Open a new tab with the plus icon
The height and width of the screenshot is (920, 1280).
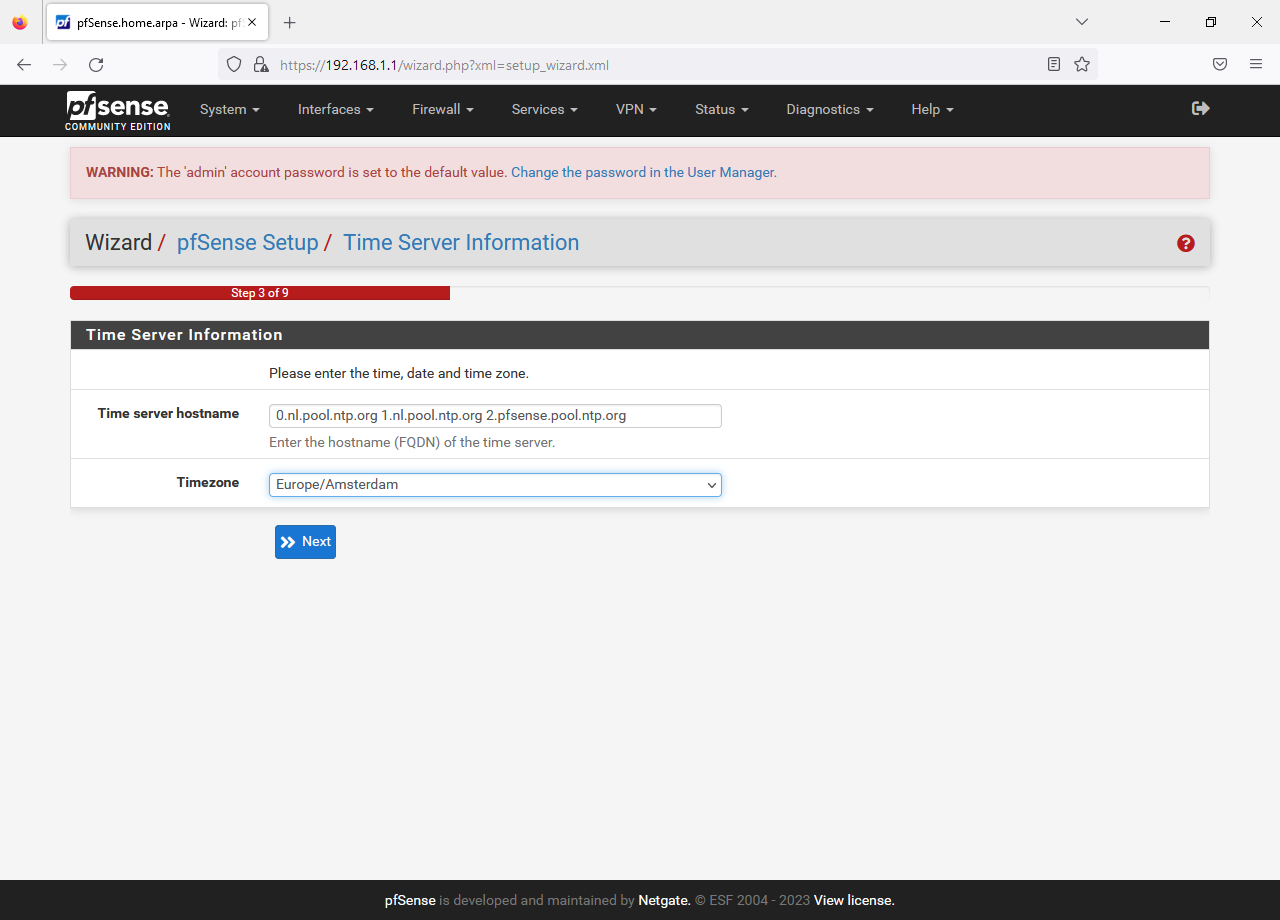tap(290, 22)
